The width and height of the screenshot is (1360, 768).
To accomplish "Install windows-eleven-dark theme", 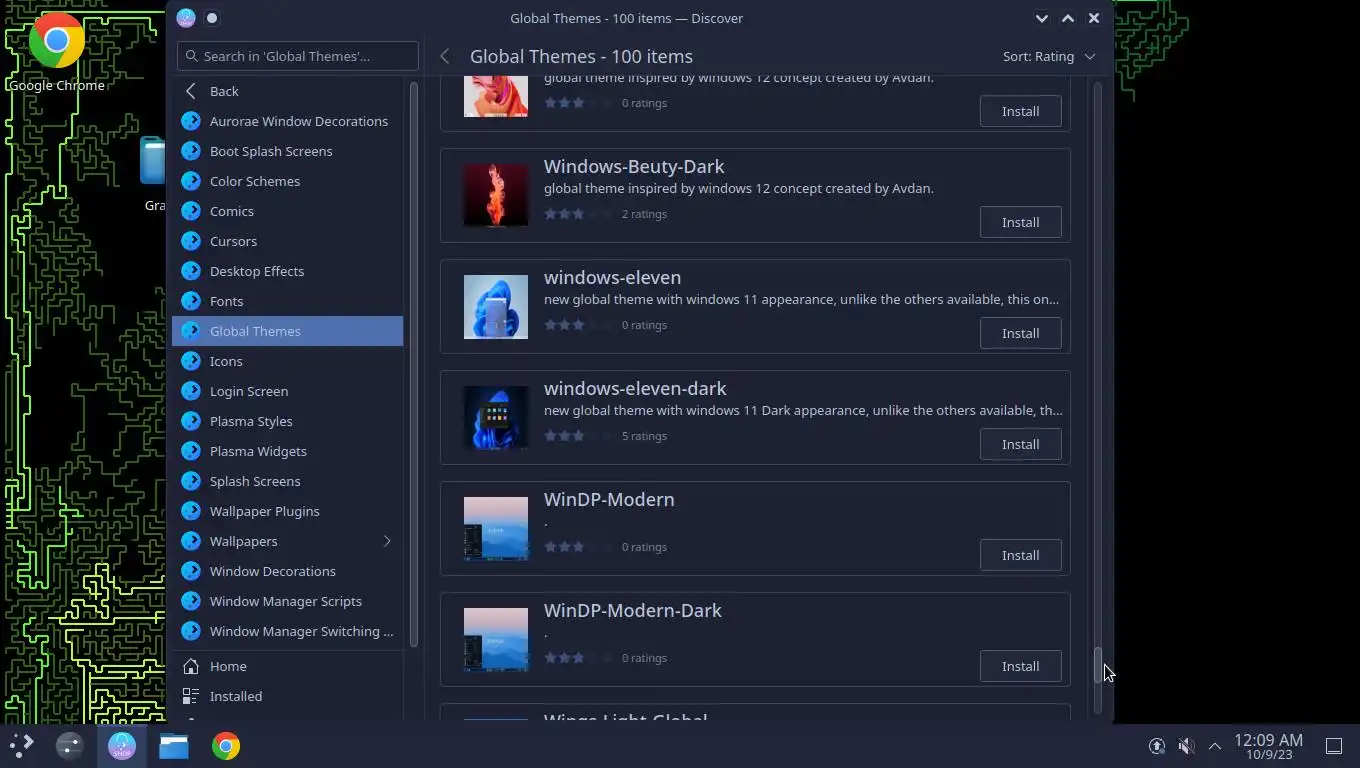I will tap(1020, 444).
